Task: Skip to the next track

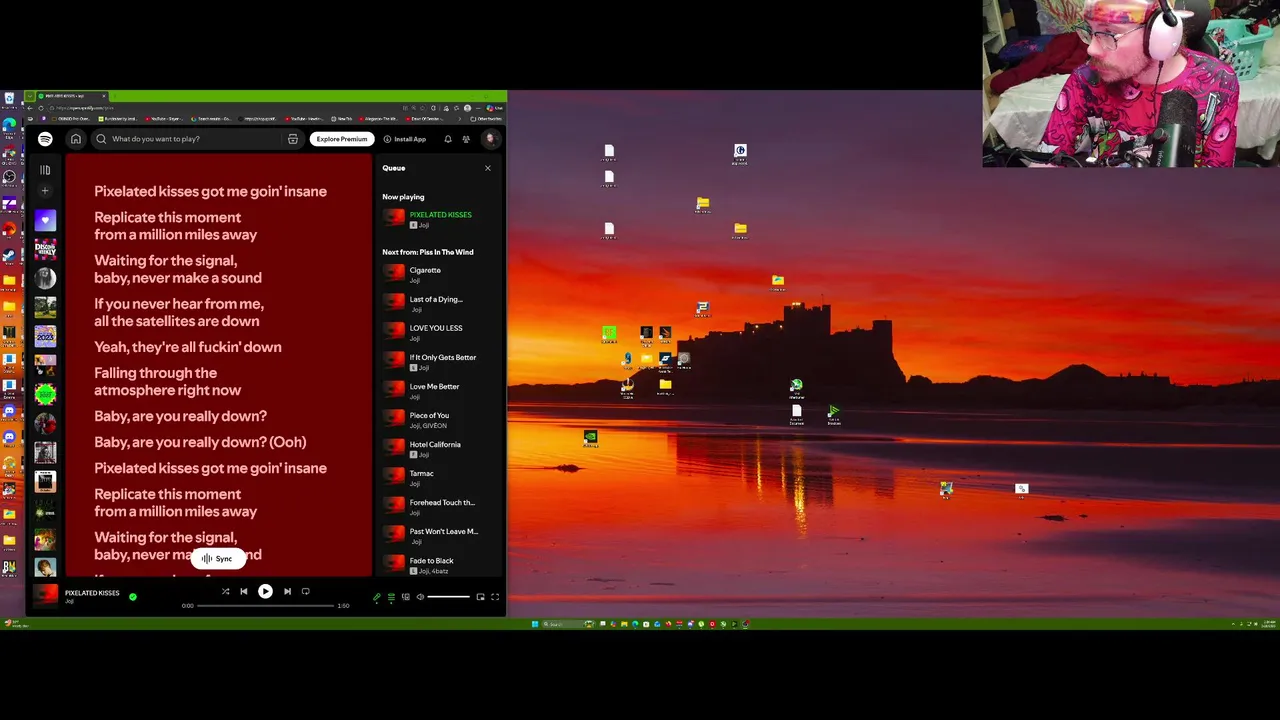Action: [287, 591]
